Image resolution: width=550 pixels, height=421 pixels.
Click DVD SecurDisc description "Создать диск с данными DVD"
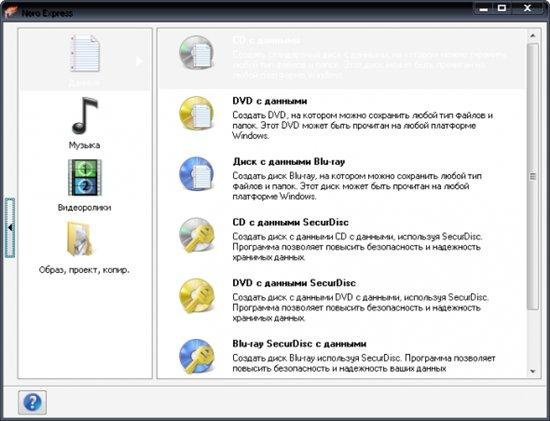[292, 298]
